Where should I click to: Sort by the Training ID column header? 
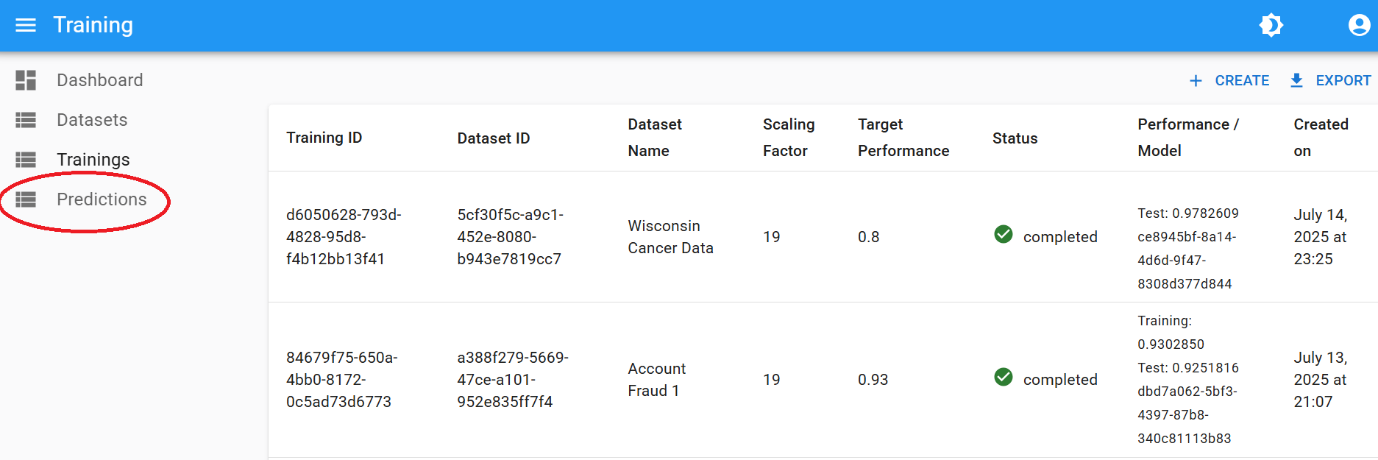(324, 138)
